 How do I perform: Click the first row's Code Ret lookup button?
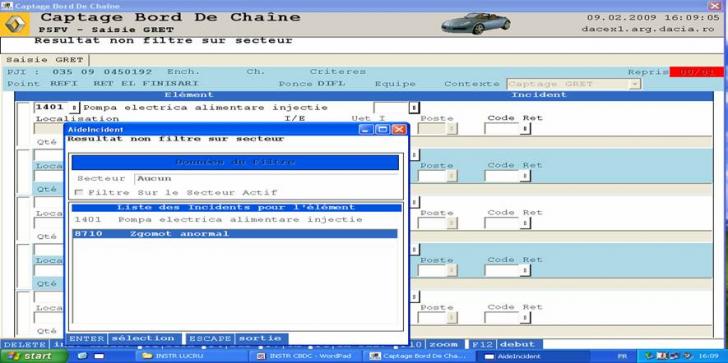click(525, 129)
